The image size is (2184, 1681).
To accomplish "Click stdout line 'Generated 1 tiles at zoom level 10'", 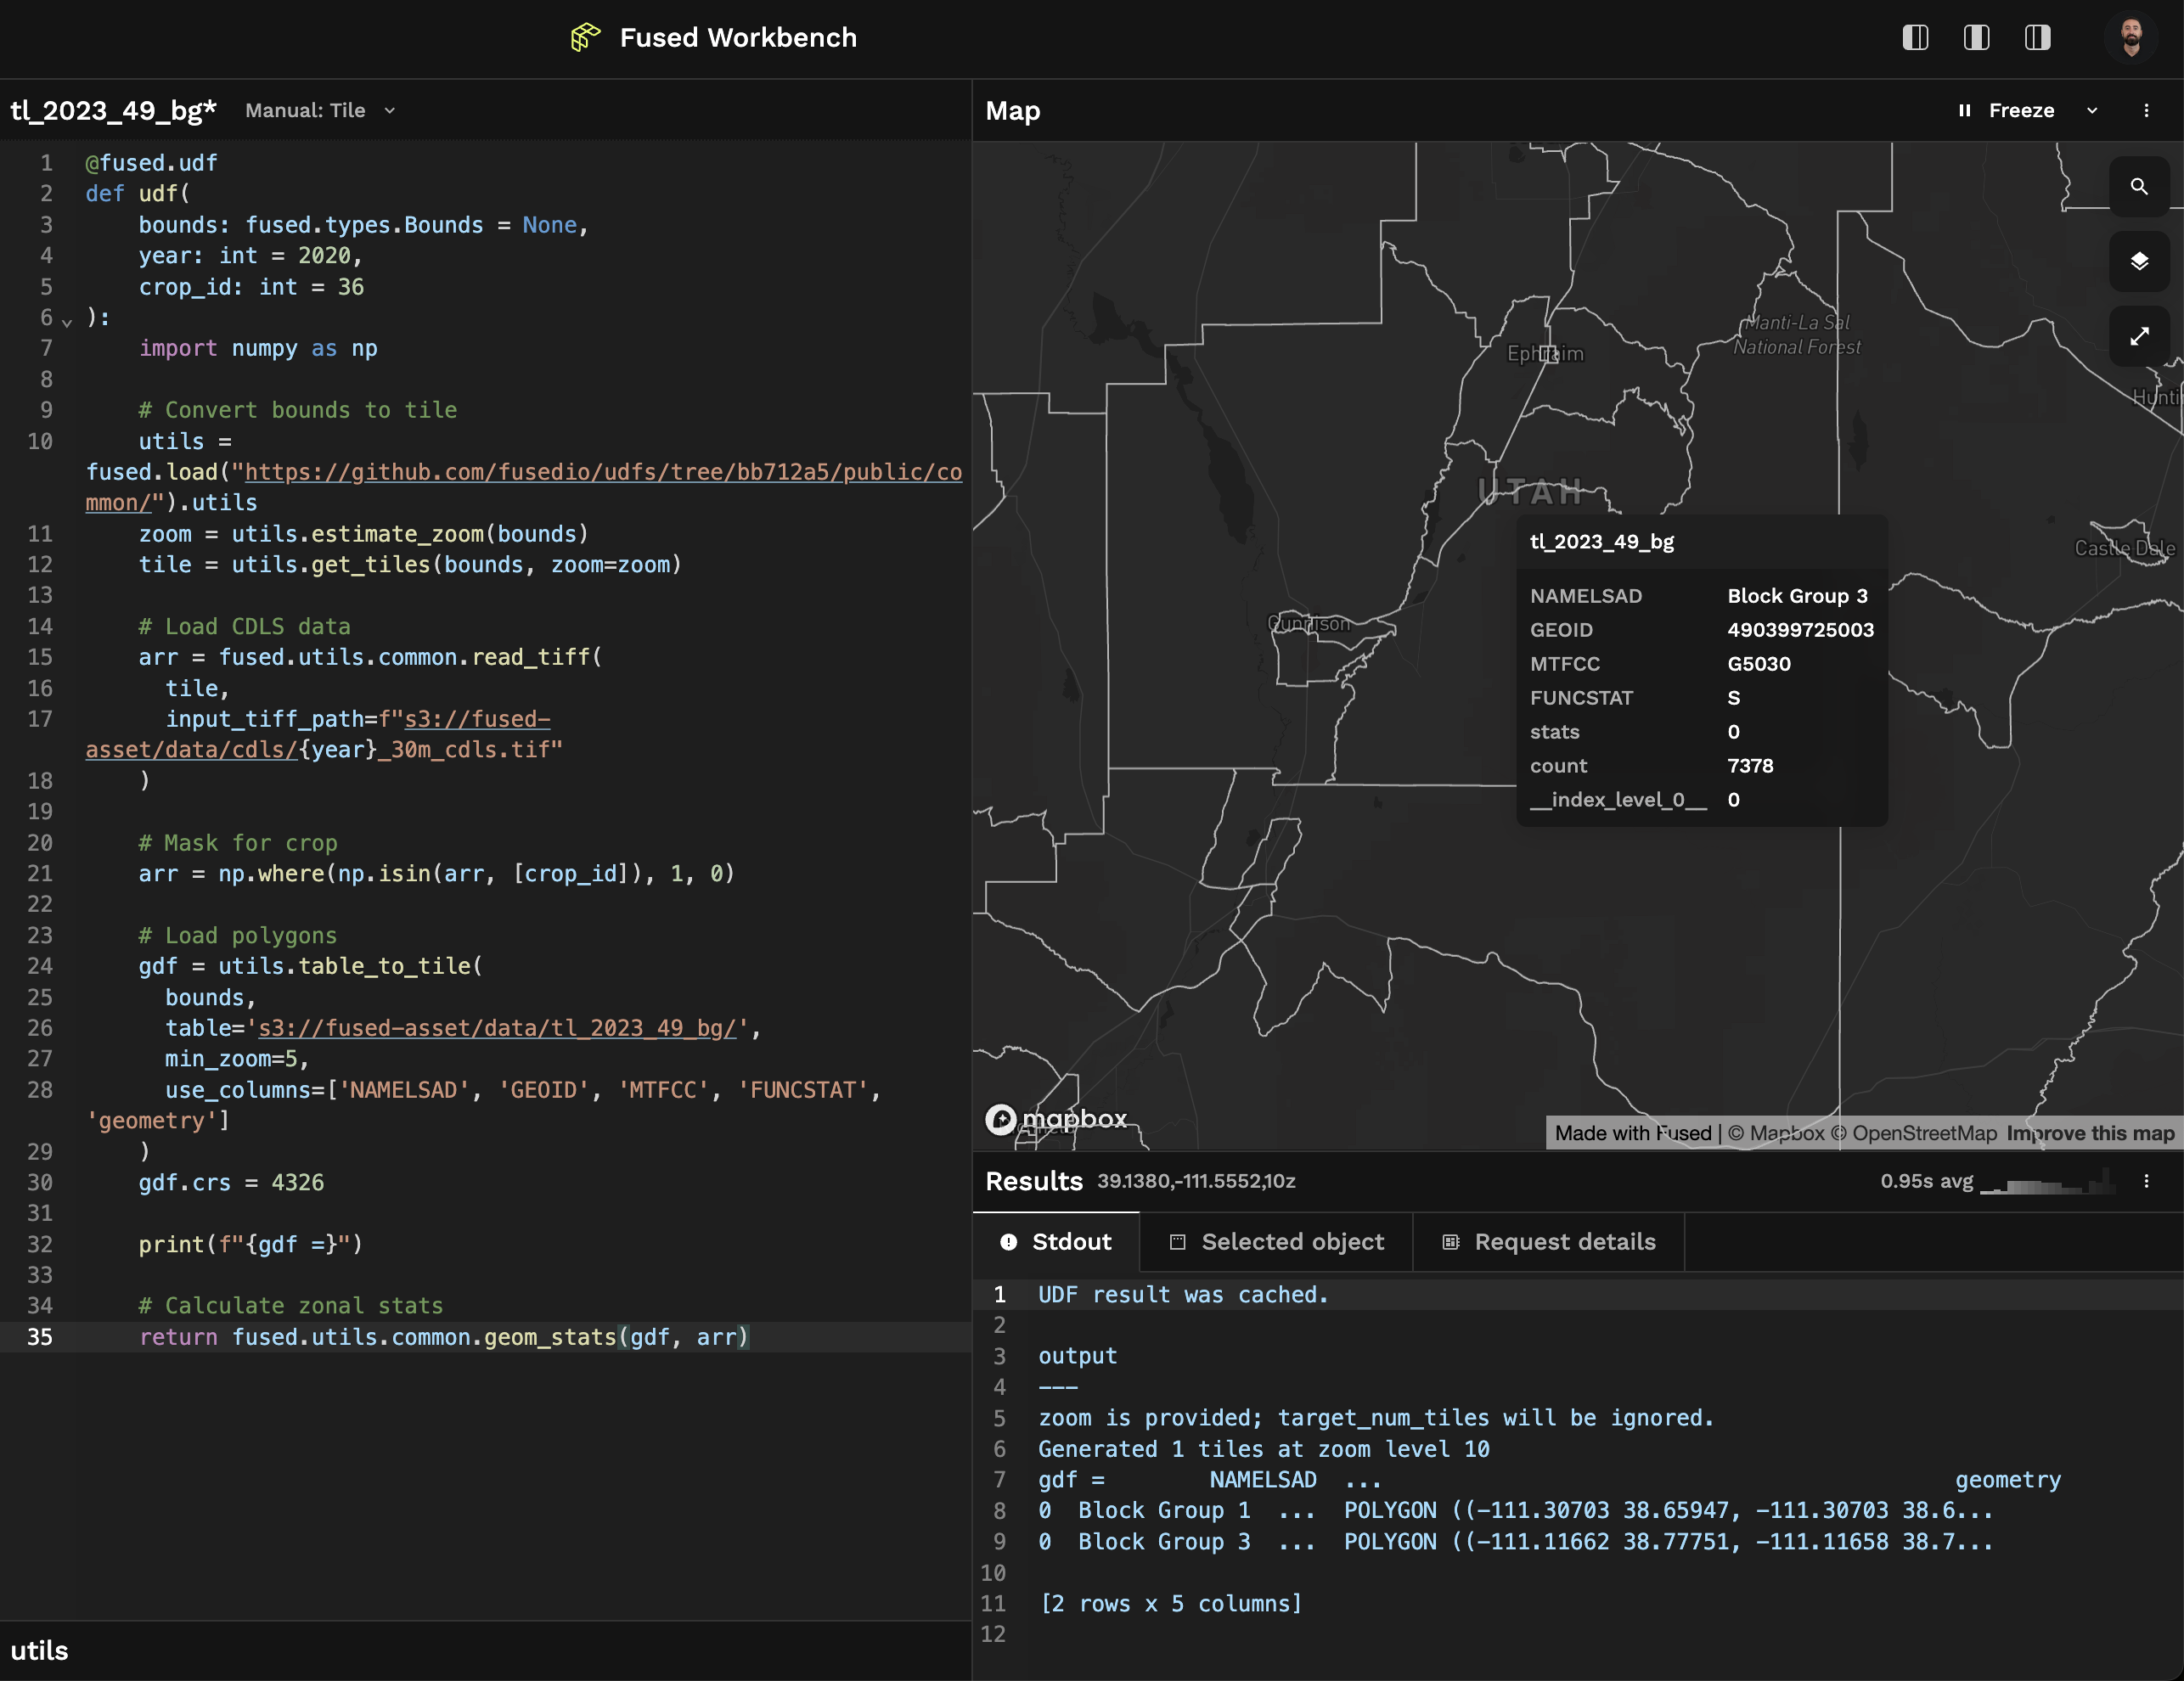I will coord(1263,1449).
